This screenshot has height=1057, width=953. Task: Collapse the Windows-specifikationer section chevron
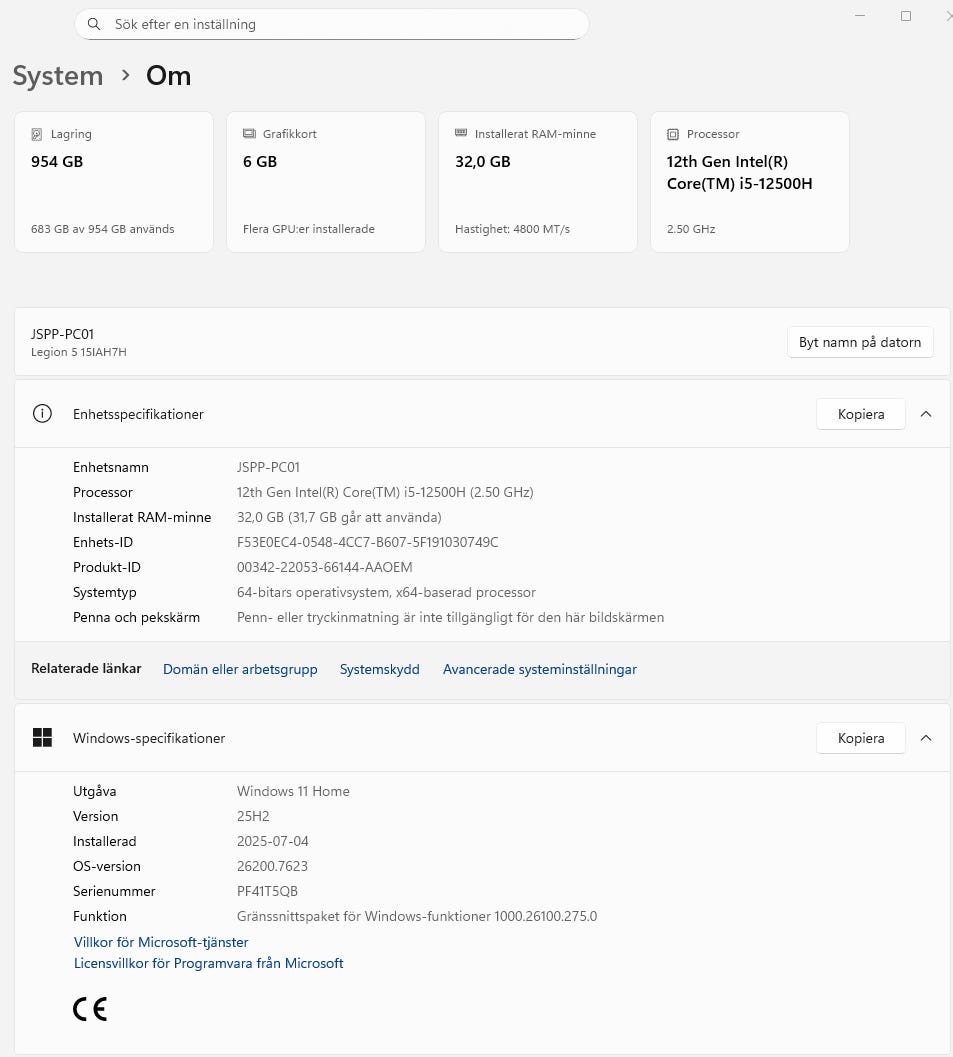pos(926,738)
